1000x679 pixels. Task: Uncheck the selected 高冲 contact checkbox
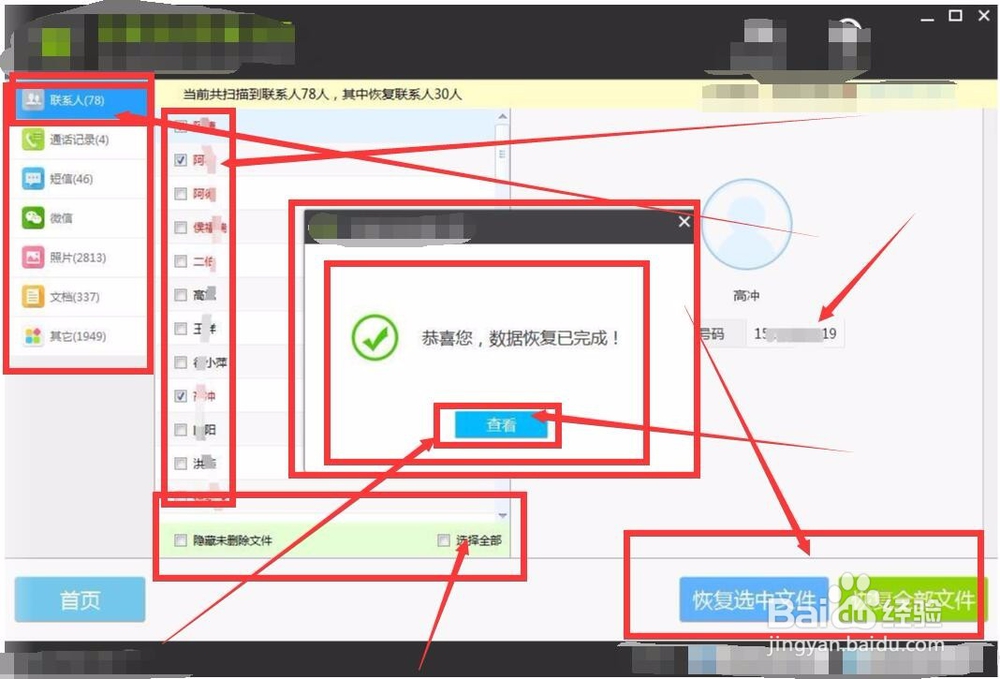pos(180,396)
